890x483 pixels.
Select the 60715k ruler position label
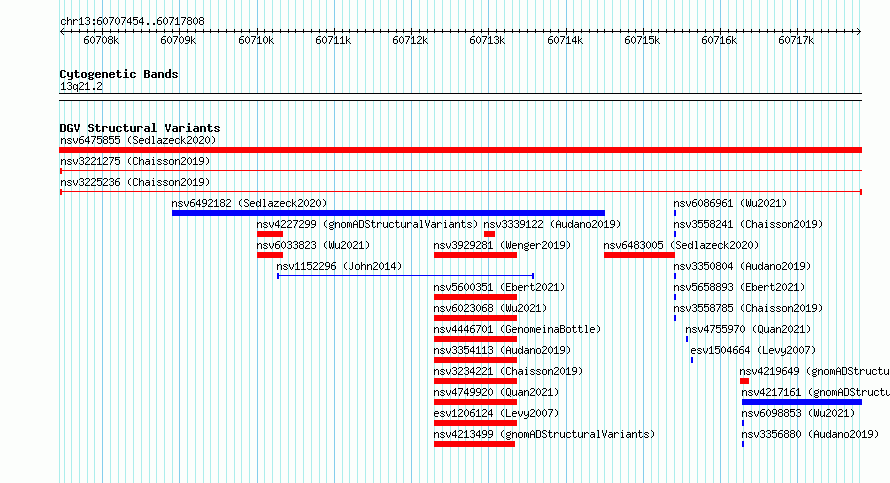point(642,40)
